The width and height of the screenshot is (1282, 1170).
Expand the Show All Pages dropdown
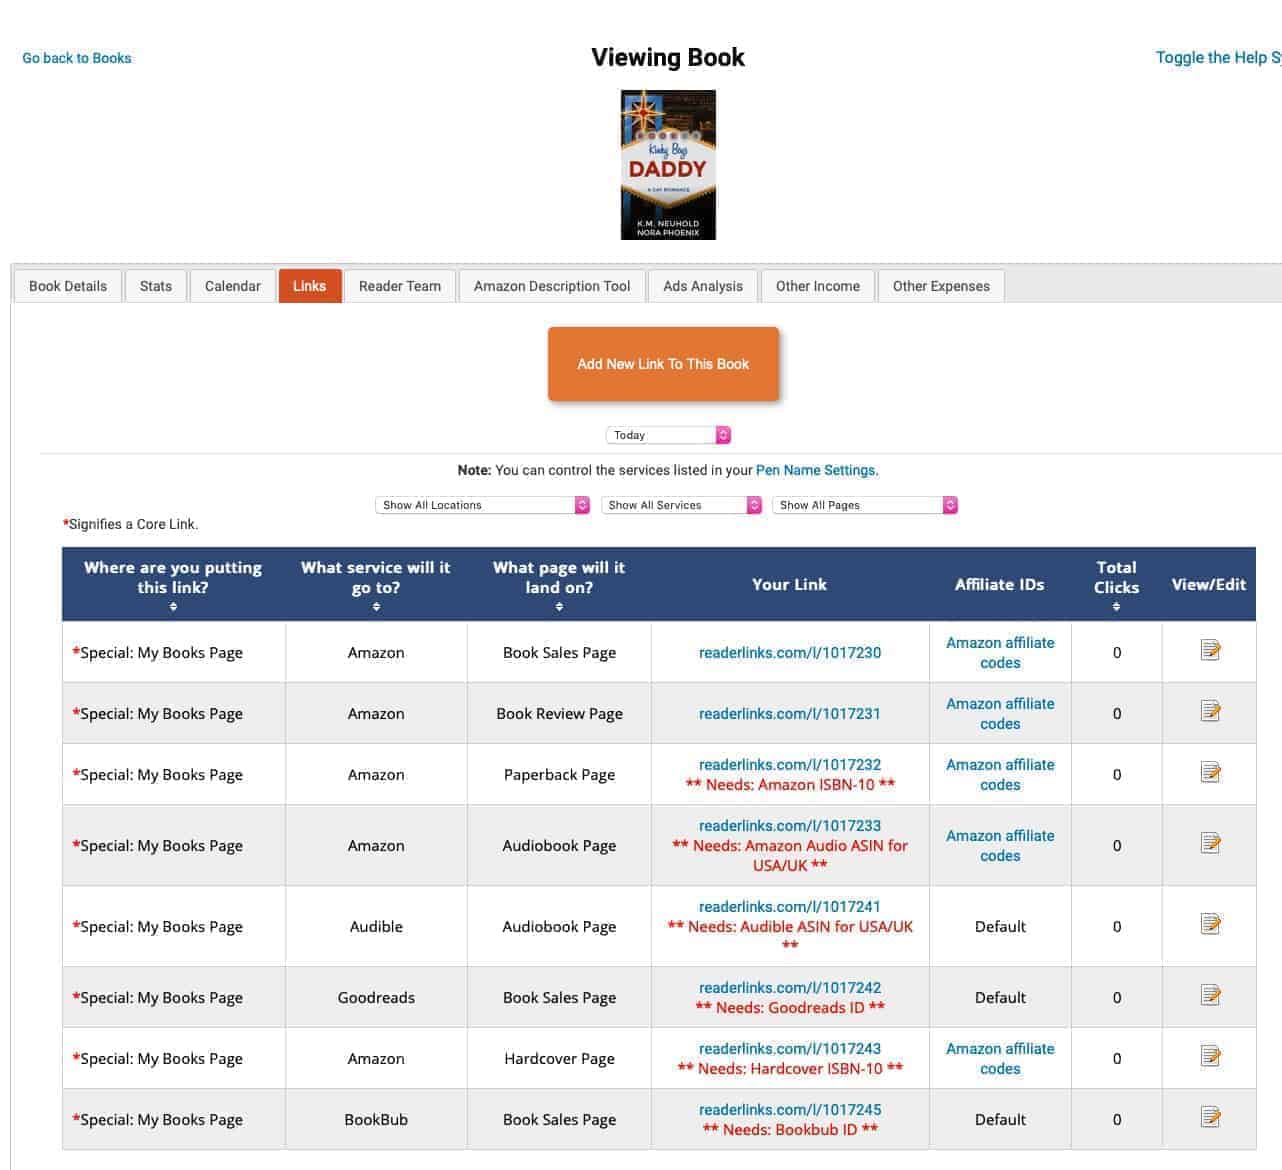tap(865, 505)
